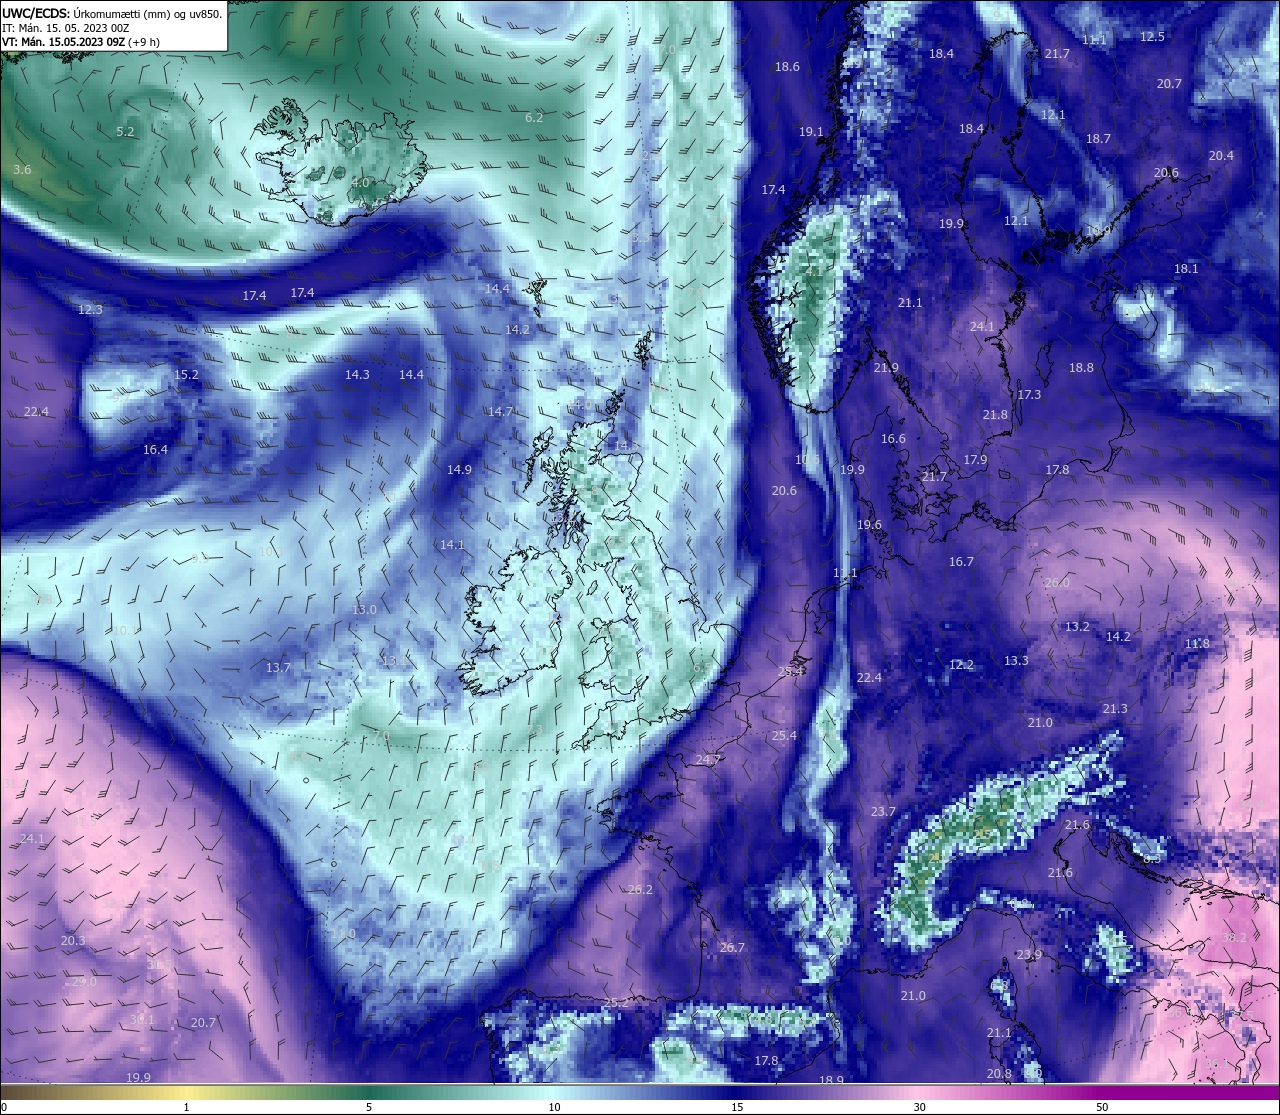Click the 16.7 value on the map
Image resolution: width=1280 pixels, height=1115 pixels.
click(961, 562)
